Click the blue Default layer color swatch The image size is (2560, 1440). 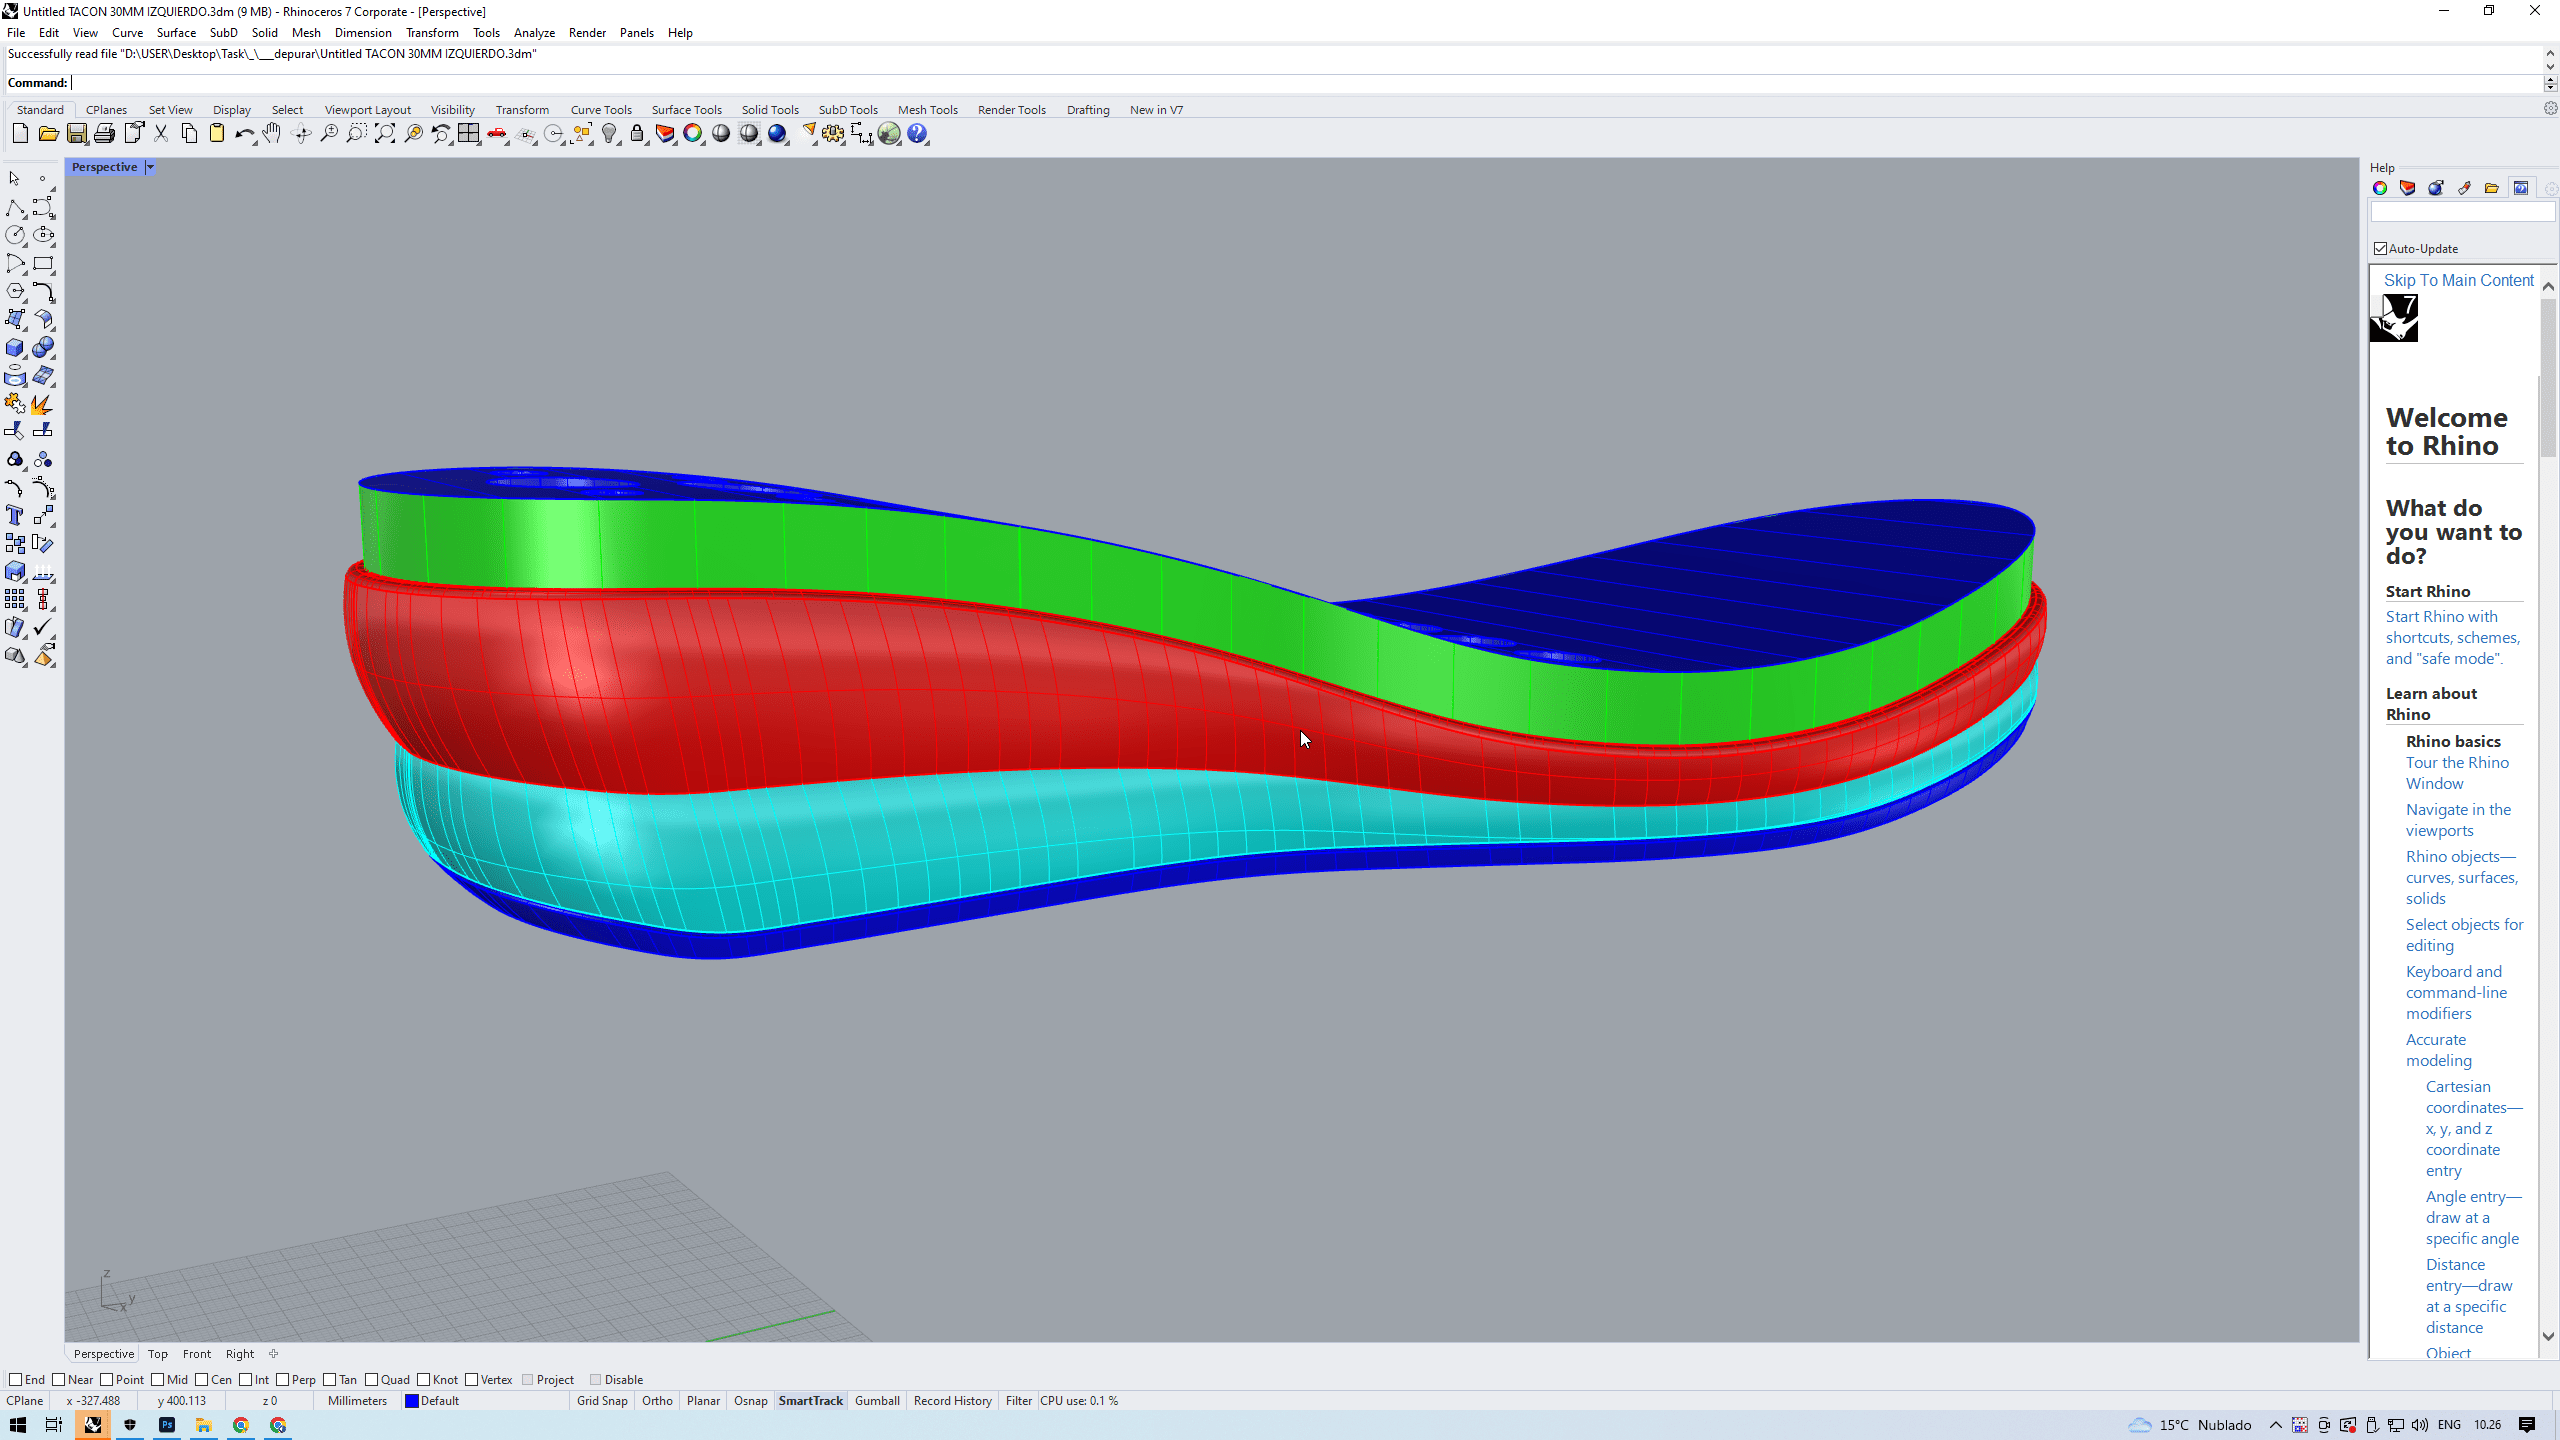(x=411, y=1401)
